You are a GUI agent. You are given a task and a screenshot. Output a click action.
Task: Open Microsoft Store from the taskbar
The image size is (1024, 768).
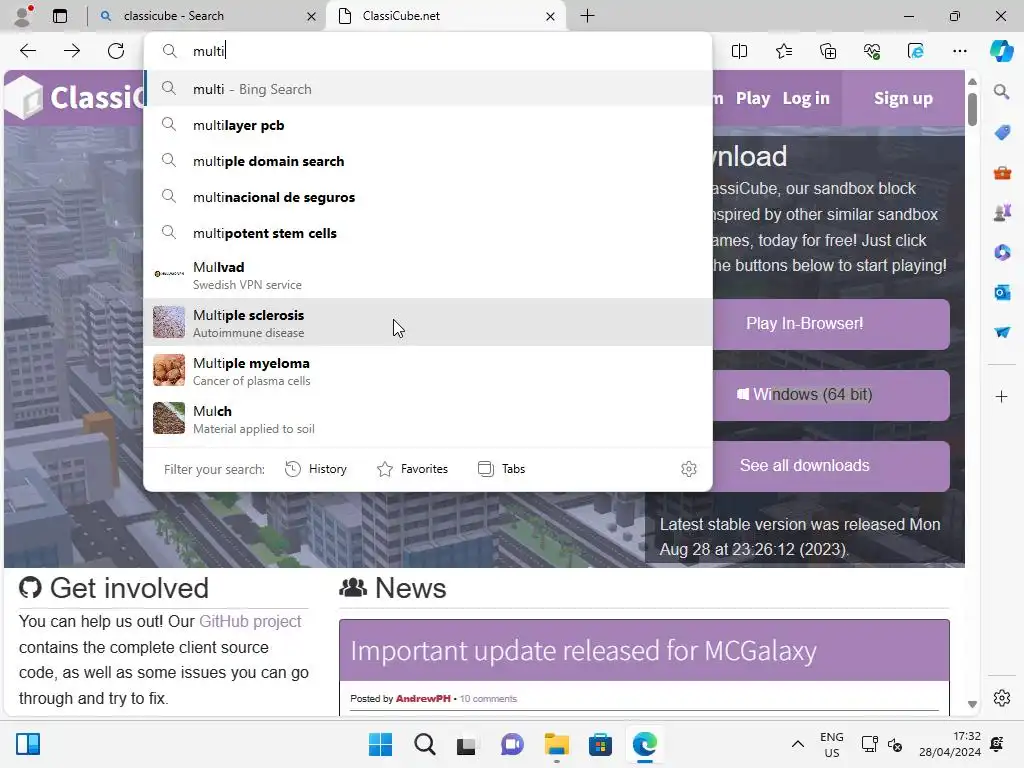click(x=600, y=744)
